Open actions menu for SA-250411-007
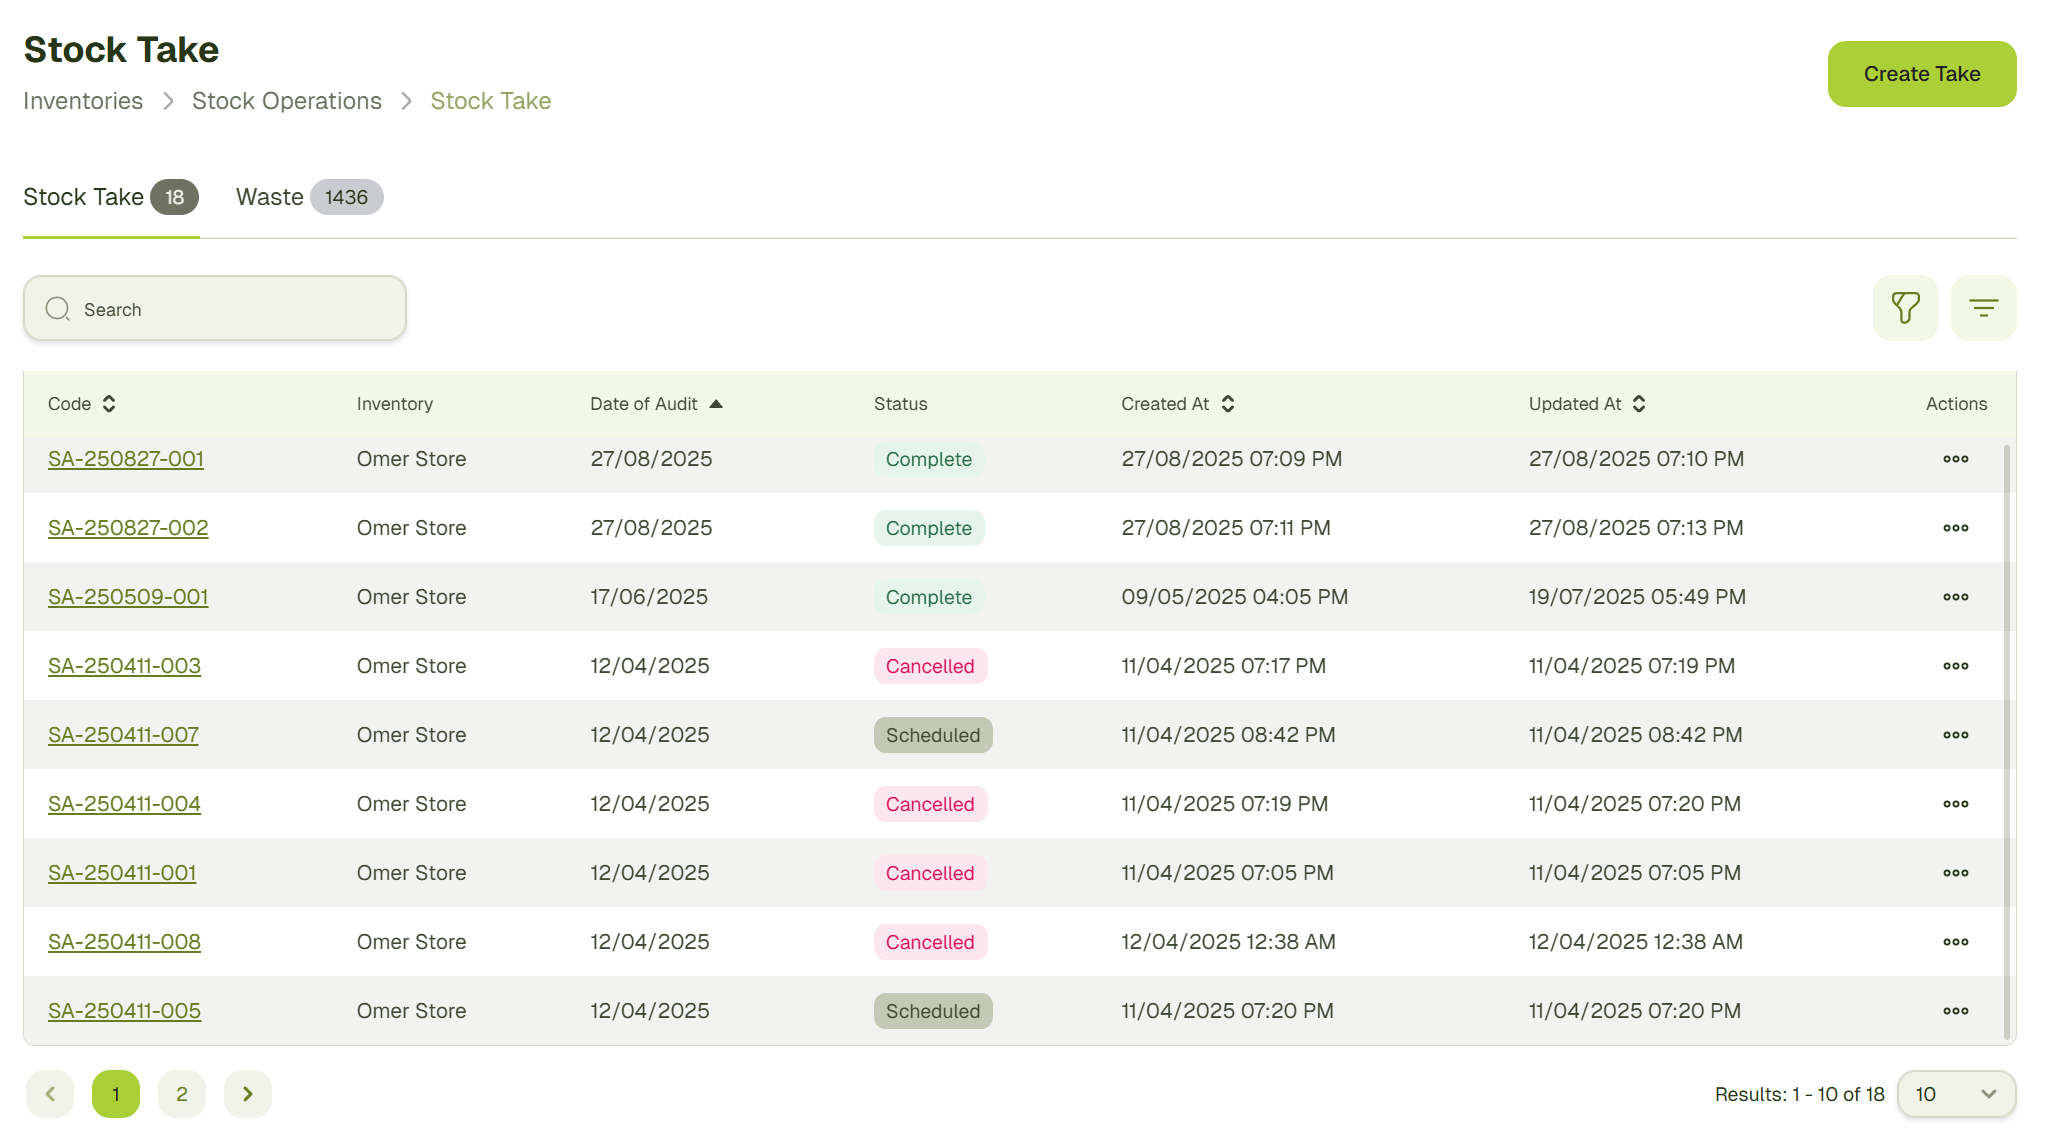This screenshot has width=2047, height=1147. (x=1955, y=735)
